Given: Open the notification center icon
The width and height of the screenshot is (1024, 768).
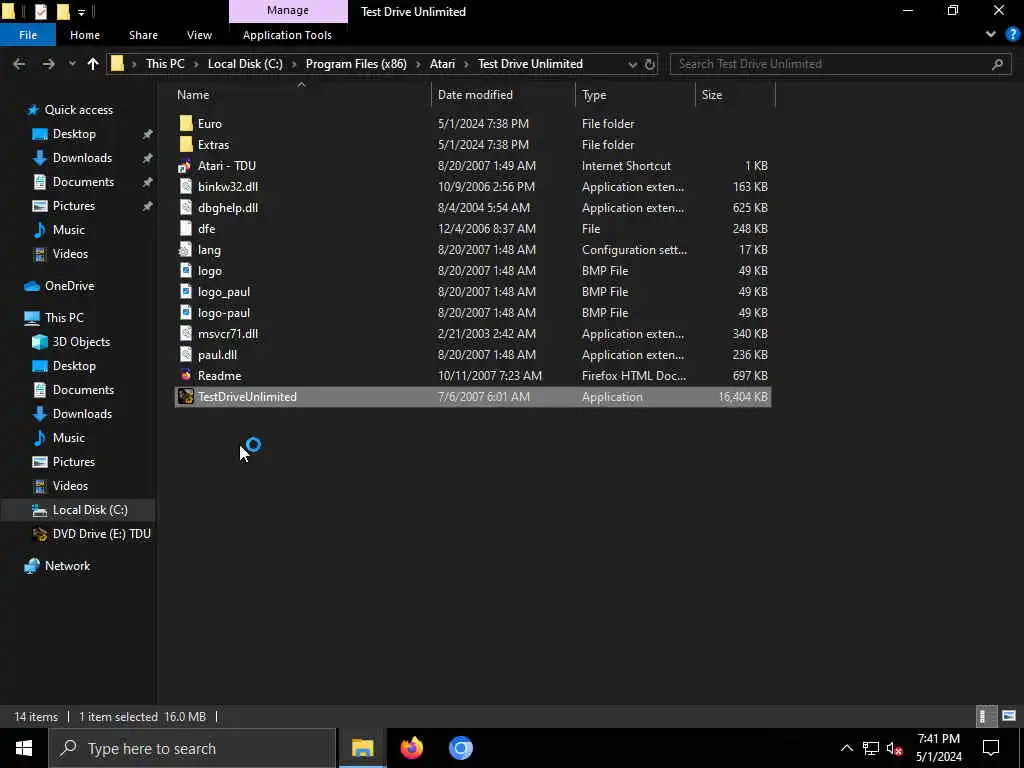Looking at the screenshot, I should coord(991,748).
